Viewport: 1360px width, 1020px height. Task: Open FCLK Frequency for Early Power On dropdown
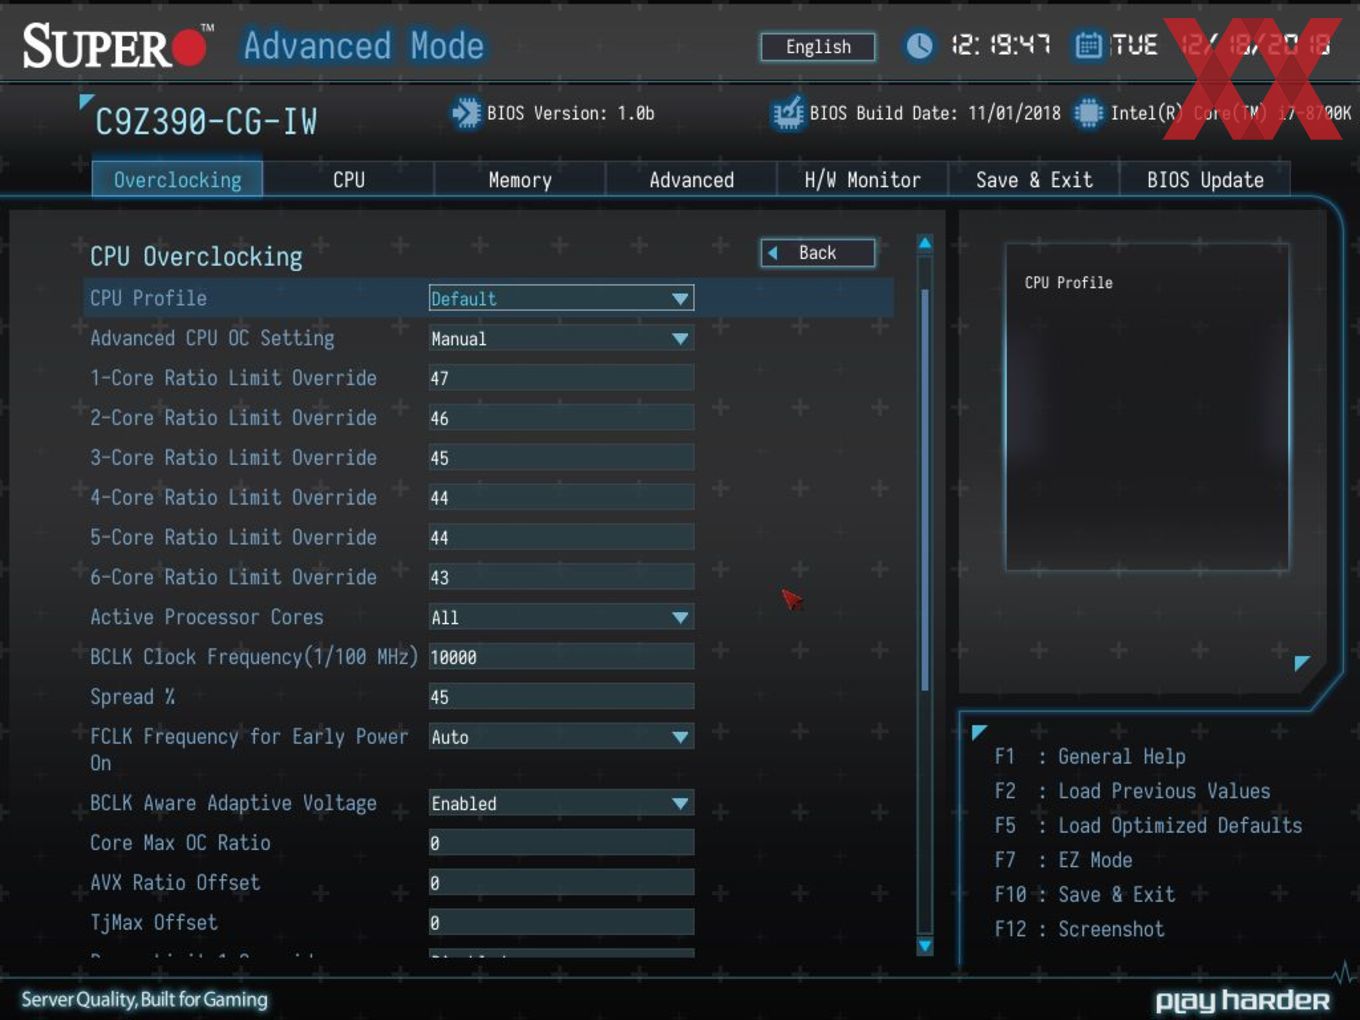coord(561,737)
